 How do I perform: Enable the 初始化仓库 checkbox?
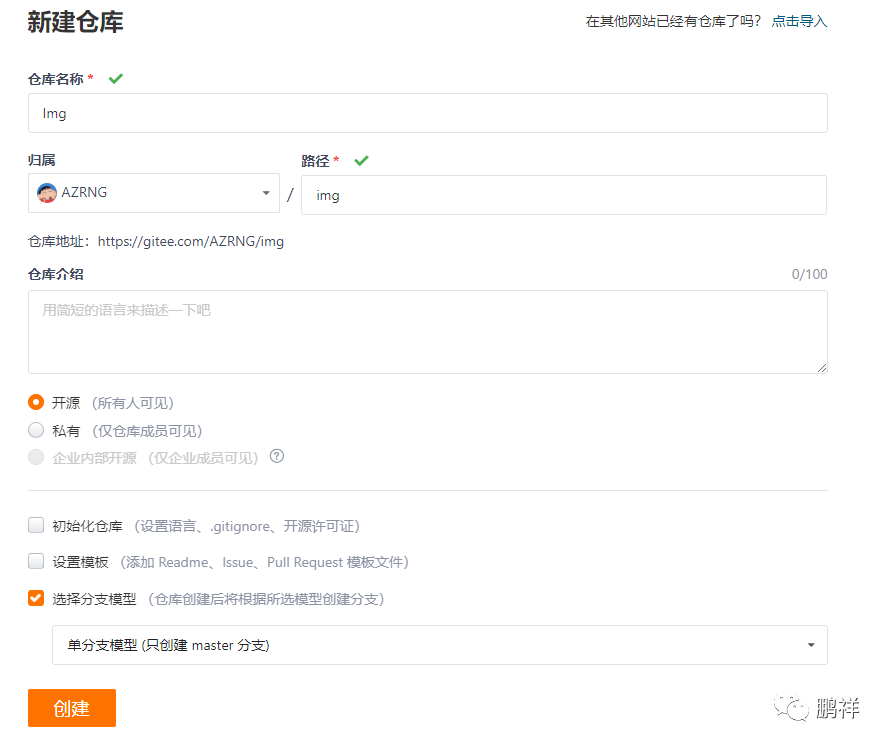[36, 526]
